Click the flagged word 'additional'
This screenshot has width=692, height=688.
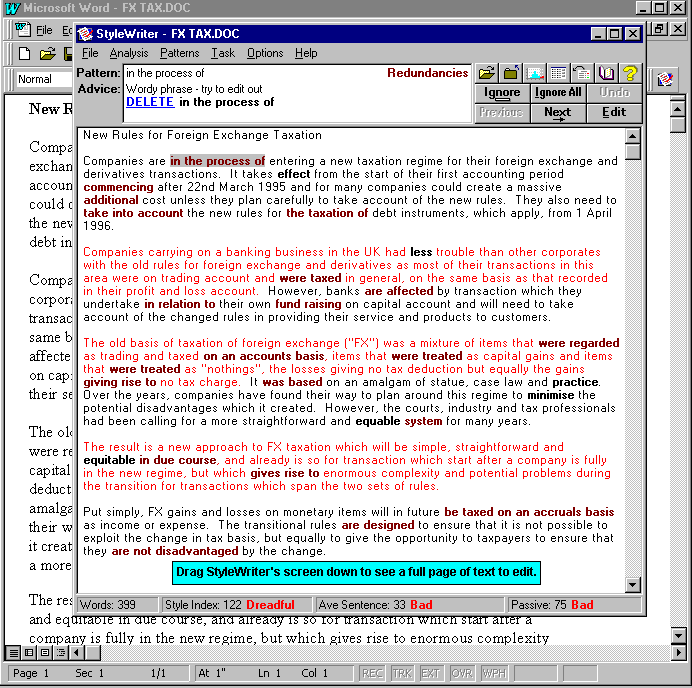coord(111,200)
